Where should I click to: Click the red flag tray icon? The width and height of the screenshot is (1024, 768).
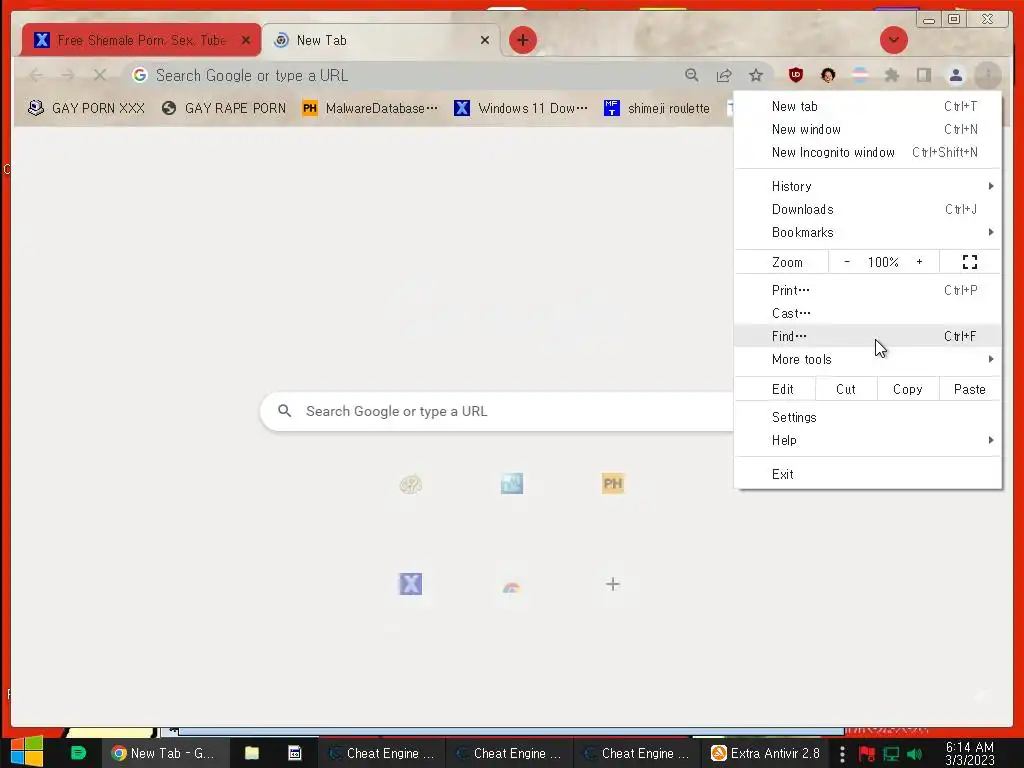point(867,754)
